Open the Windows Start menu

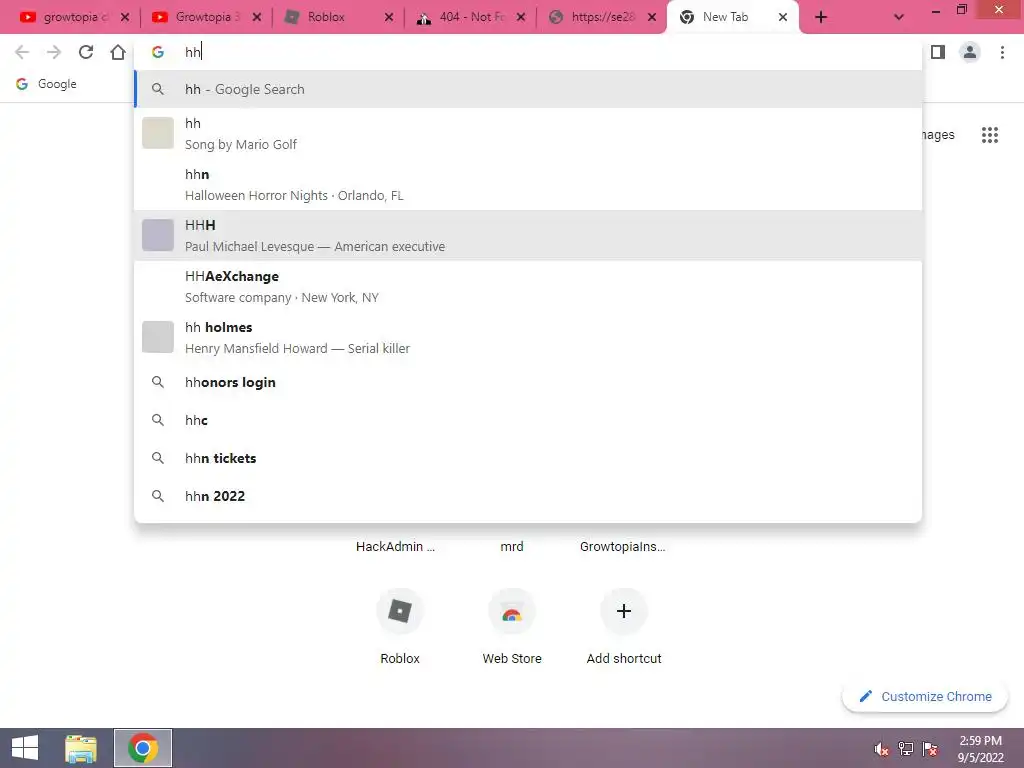coord(25,748)
